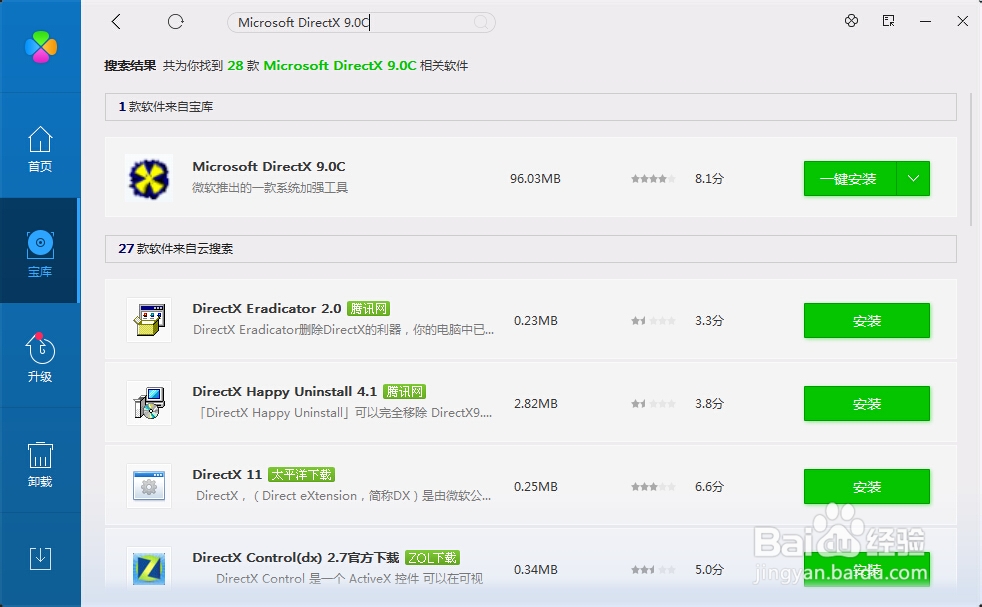Click the 太平洋下载 source tag

[x=301, y=475]
